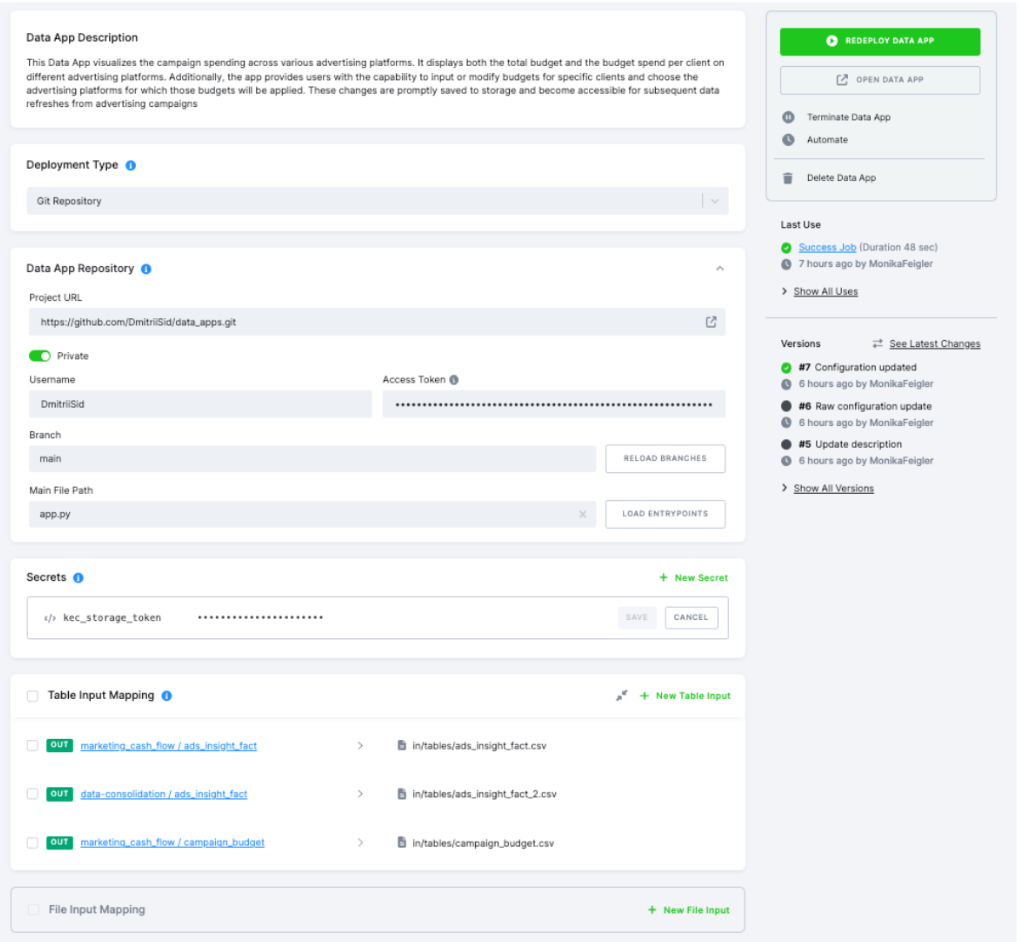Check the File Input Mapping checkbox
This screenshot has height=942, width=1021.
[x=34, y=909]
